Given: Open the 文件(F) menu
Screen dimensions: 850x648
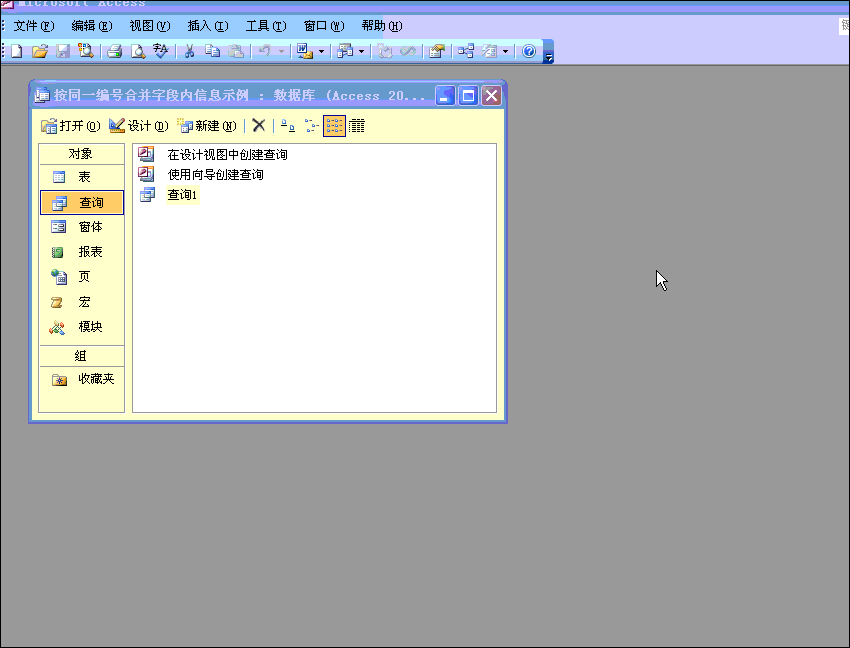Looking at the screenshot, I should [34, 26].
